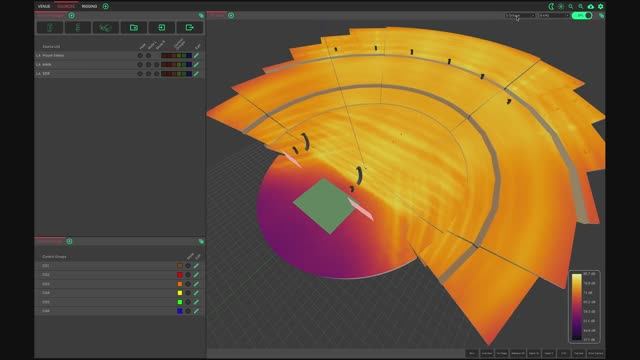640x360 pixels.
Task: Toggle the circle beside the yellow control group
Action: coord(188,293)
